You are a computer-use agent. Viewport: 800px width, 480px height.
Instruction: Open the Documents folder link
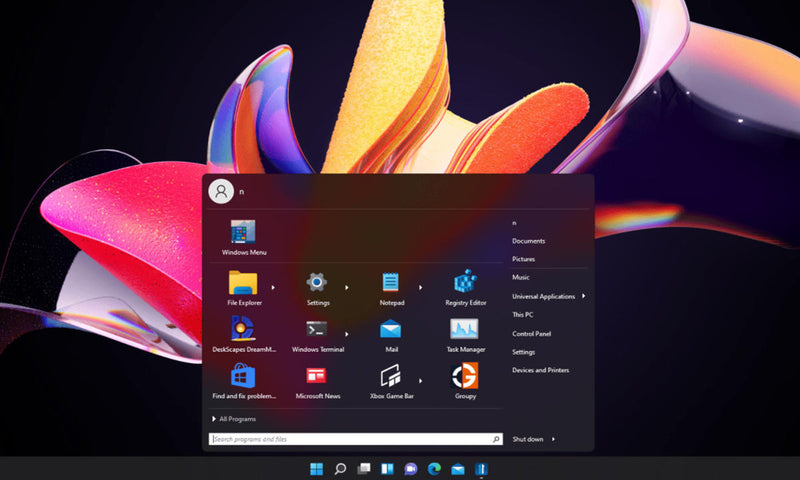point(529,241)
